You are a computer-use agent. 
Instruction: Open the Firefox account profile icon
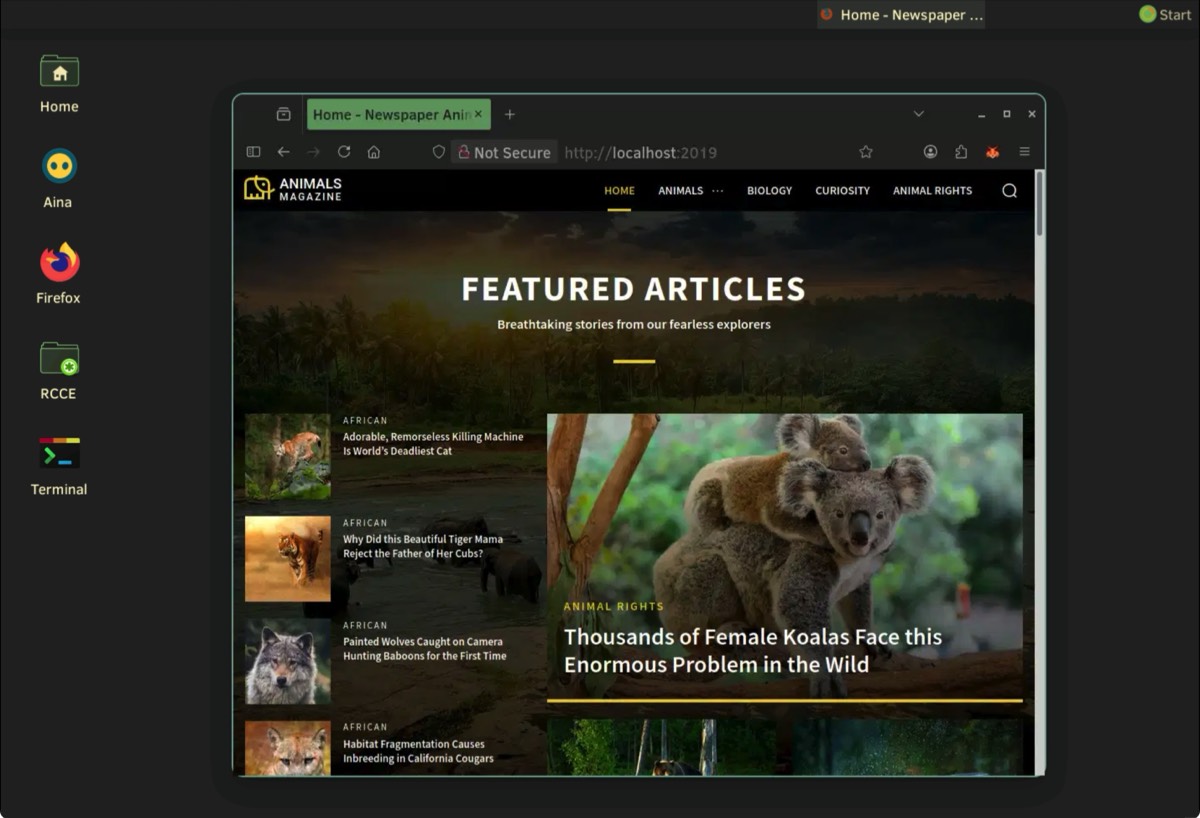coord(930,152)
